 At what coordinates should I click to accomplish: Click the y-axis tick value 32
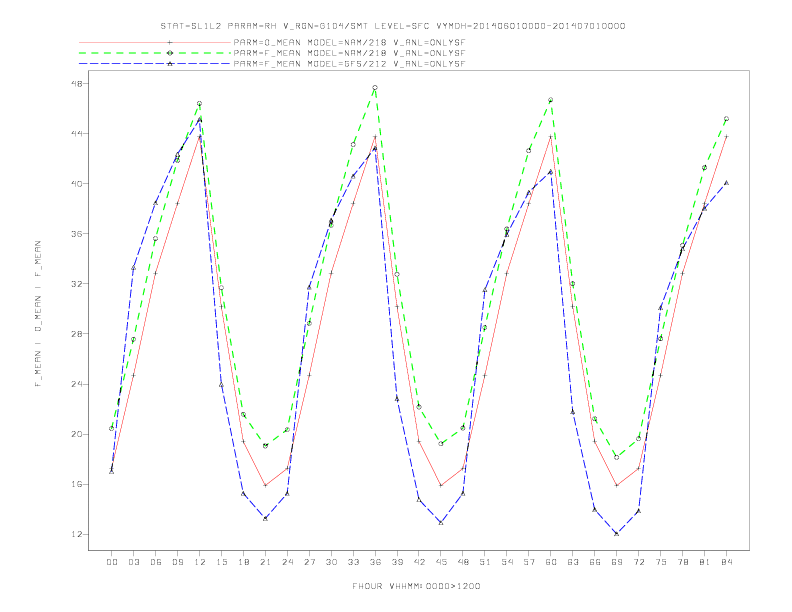(x=77, y=284)
